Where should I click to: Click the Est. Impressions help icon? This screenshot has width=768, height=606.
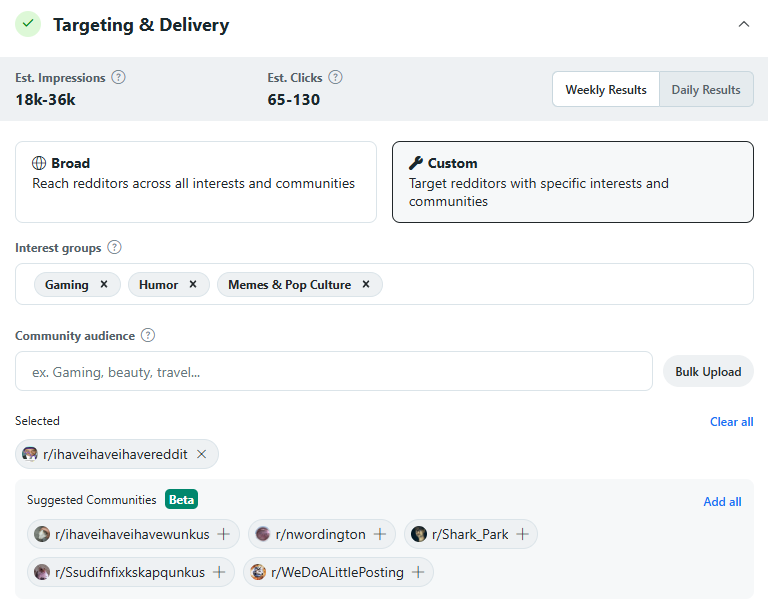tap(119, 77)
